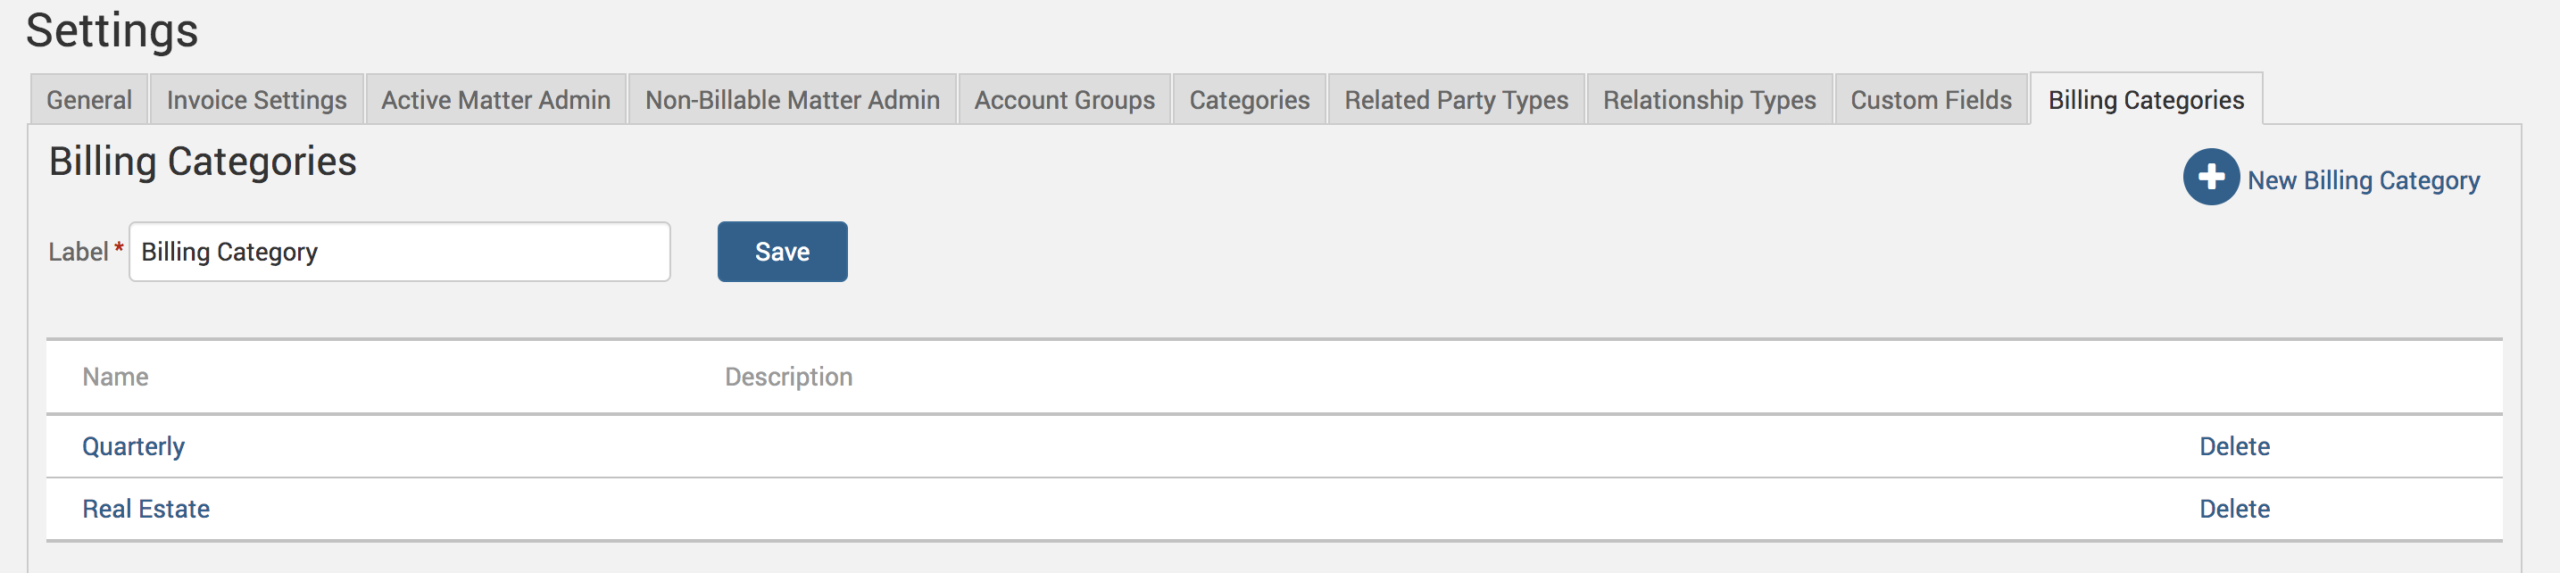This screenshot has height=573, width=2560.
Task: Open the Non-Billable Matter Admin tab
Action: [x=792, y=100]
